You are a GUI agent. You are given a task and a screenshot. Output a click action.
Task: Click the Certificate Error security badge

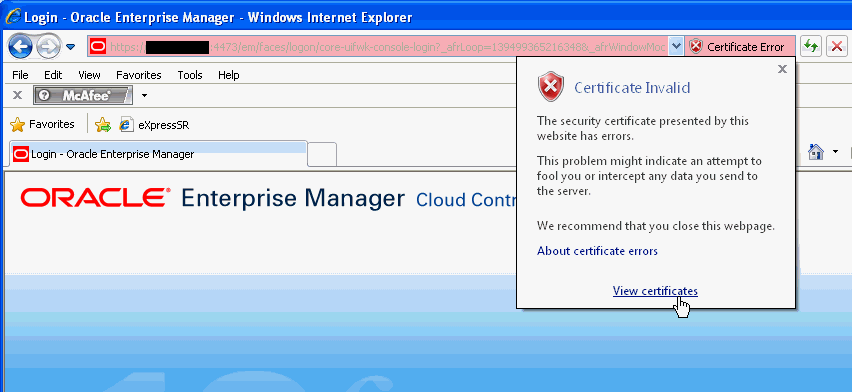(x=740, y=47)
